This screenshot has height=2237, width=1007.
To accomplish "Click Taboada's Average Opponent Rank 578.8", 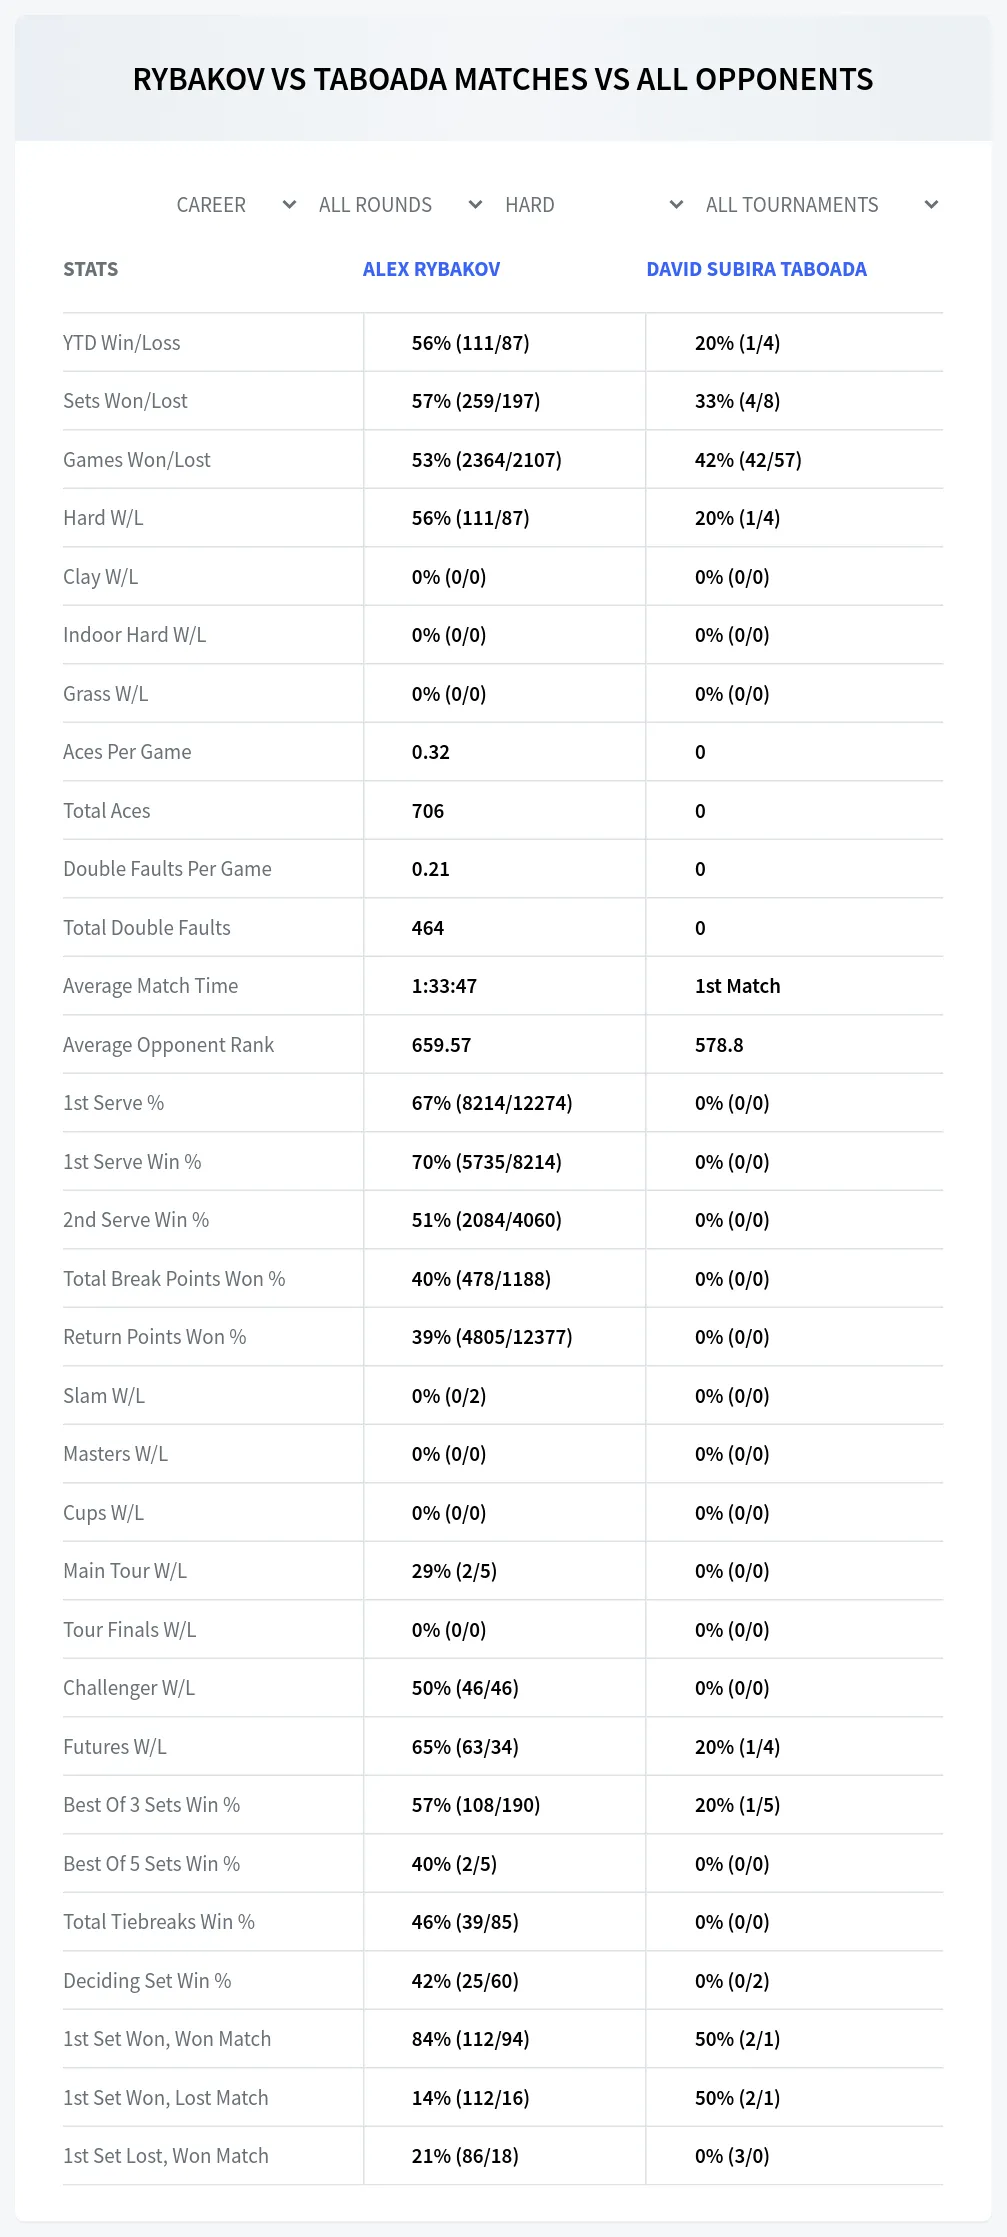I will (x=719, y=1045).
